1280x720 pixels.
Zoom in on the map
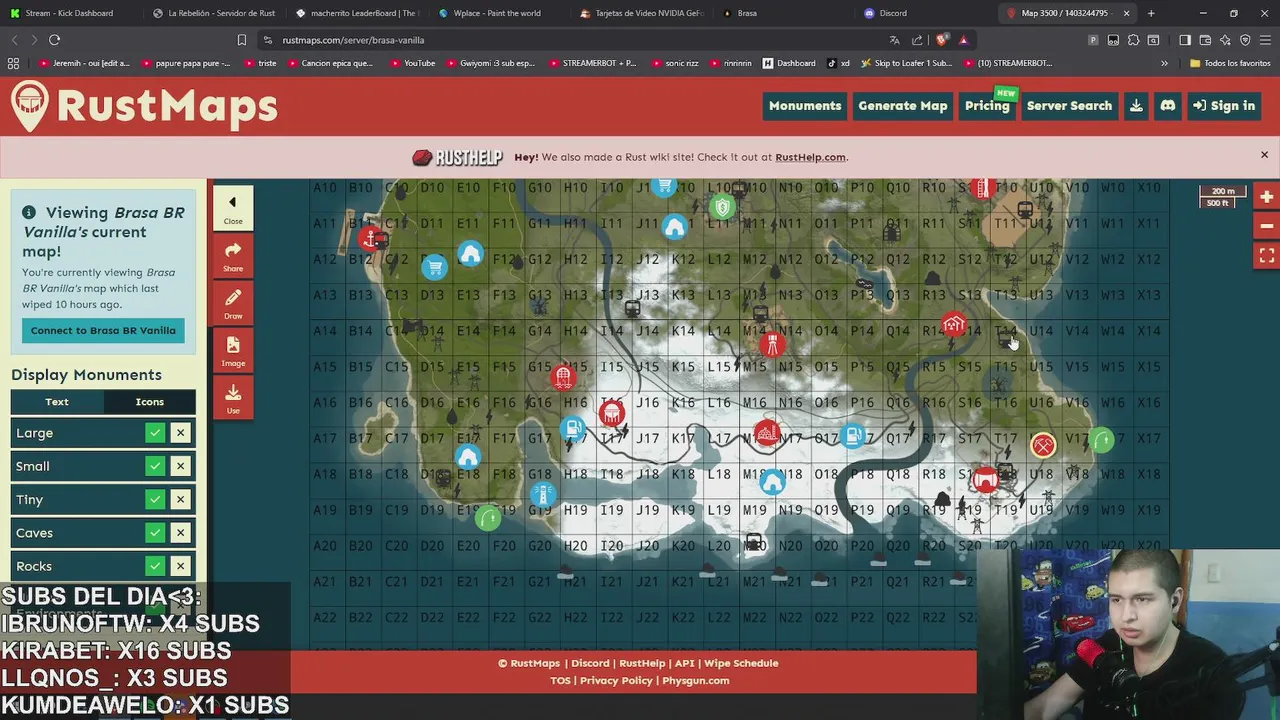pos(1267,197)
